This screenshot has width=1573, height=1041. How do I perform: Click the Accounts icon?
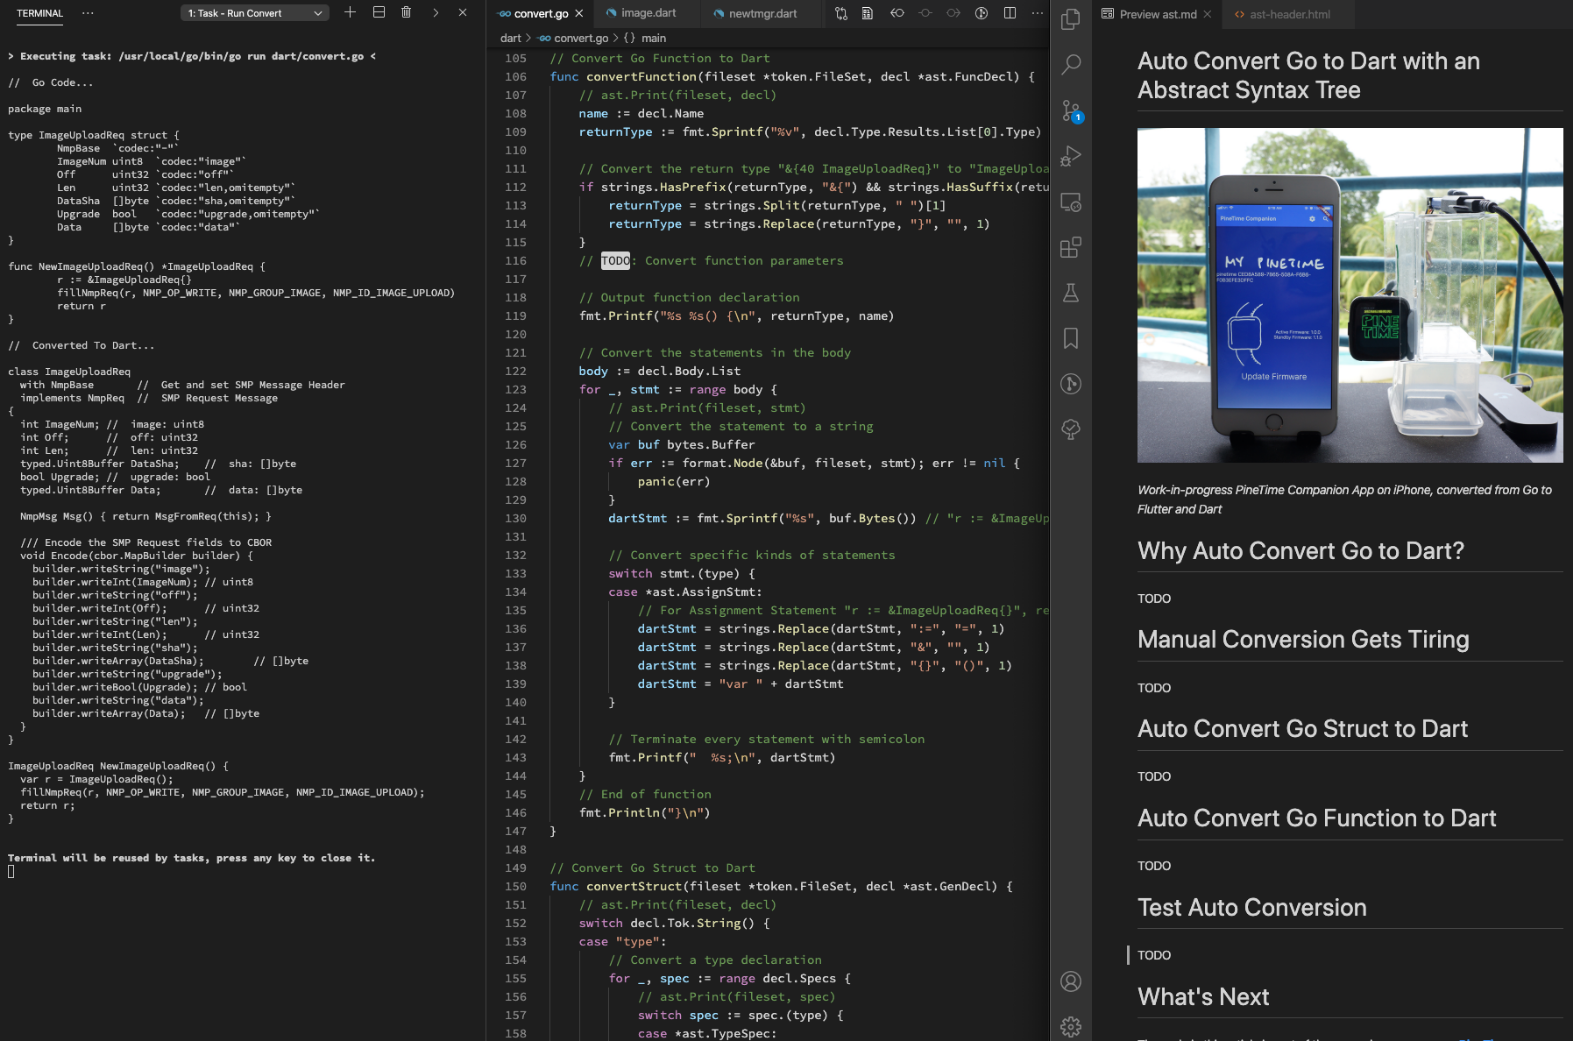(x=1070, y=981)
